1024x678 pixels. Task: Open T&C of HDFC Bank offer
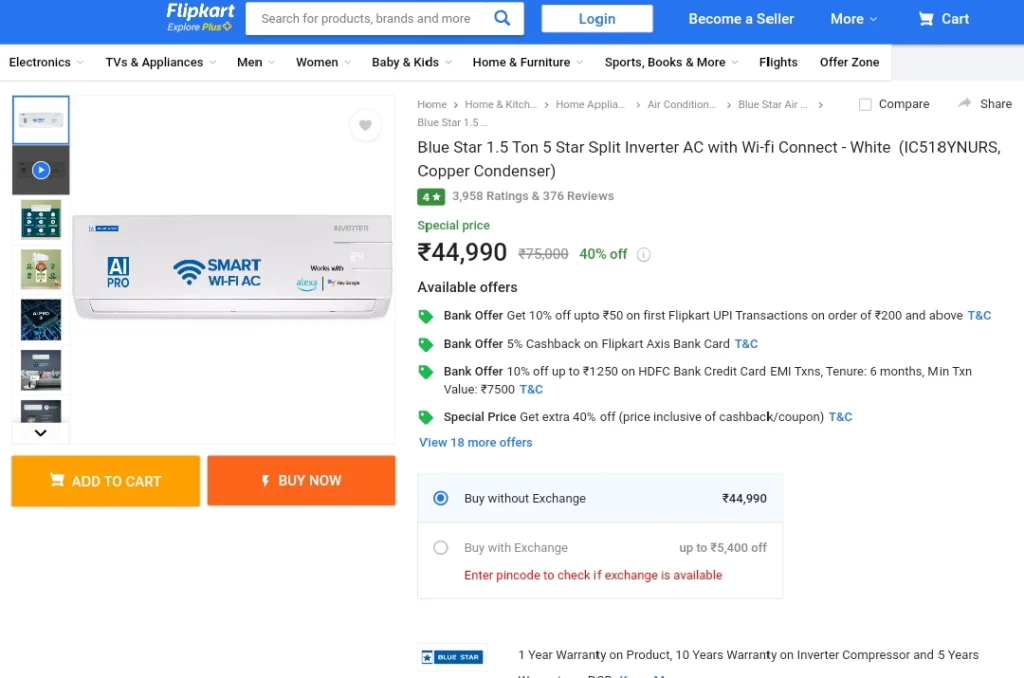531,389
